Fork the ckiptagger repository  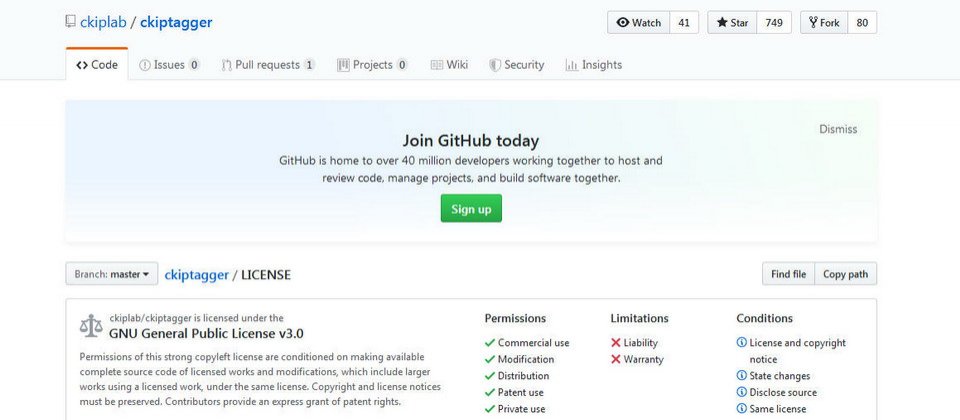[823, 23]
